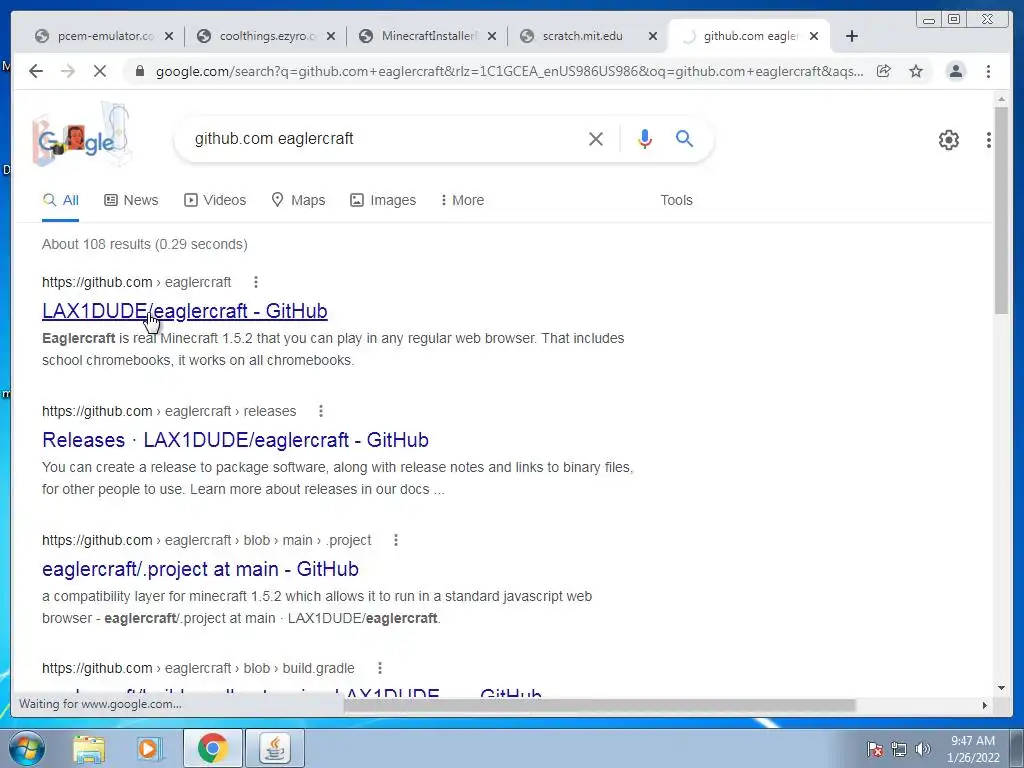Open Windows Explorer from taskbar
The height and width of the screenshot is (768, 1024).
pos(89,749)
